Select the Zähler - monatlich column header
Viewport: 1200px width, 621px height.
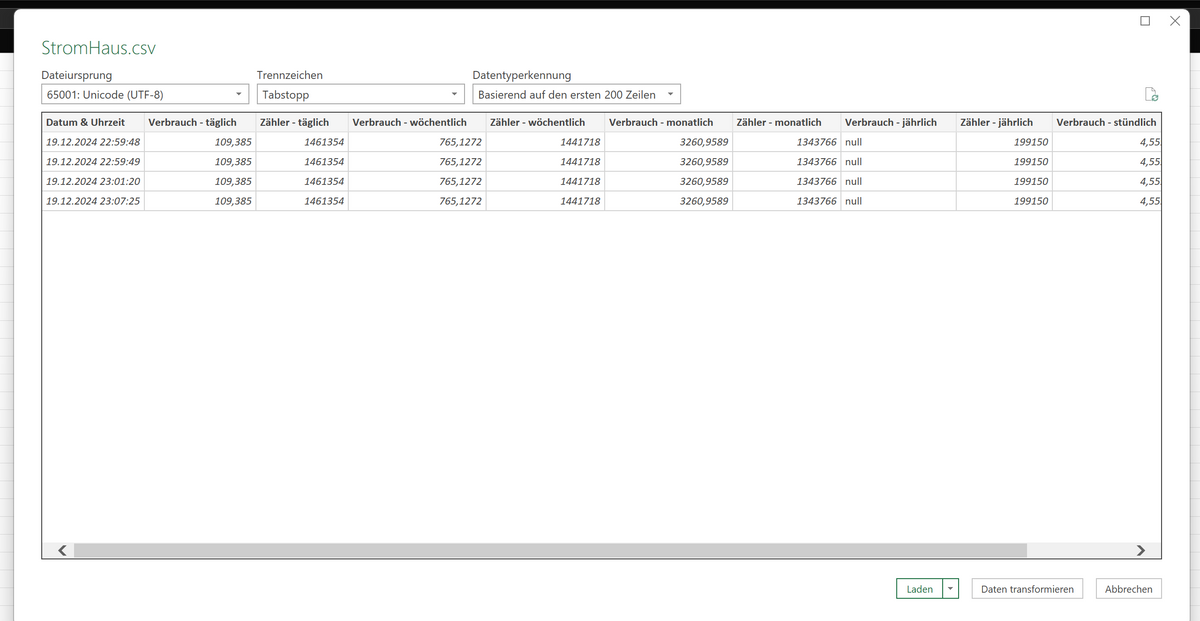click(x=785, y=122)
